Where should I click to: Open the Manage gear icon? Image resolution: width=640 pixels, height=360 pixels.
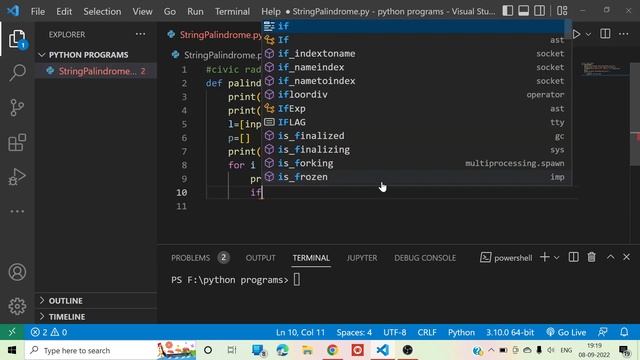(17, 306)
